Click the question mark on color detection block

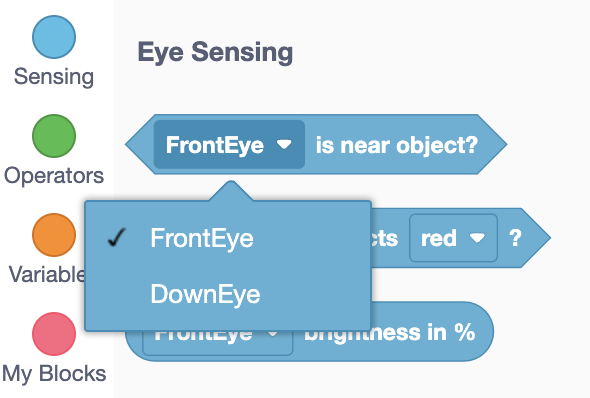click(515, 238)
